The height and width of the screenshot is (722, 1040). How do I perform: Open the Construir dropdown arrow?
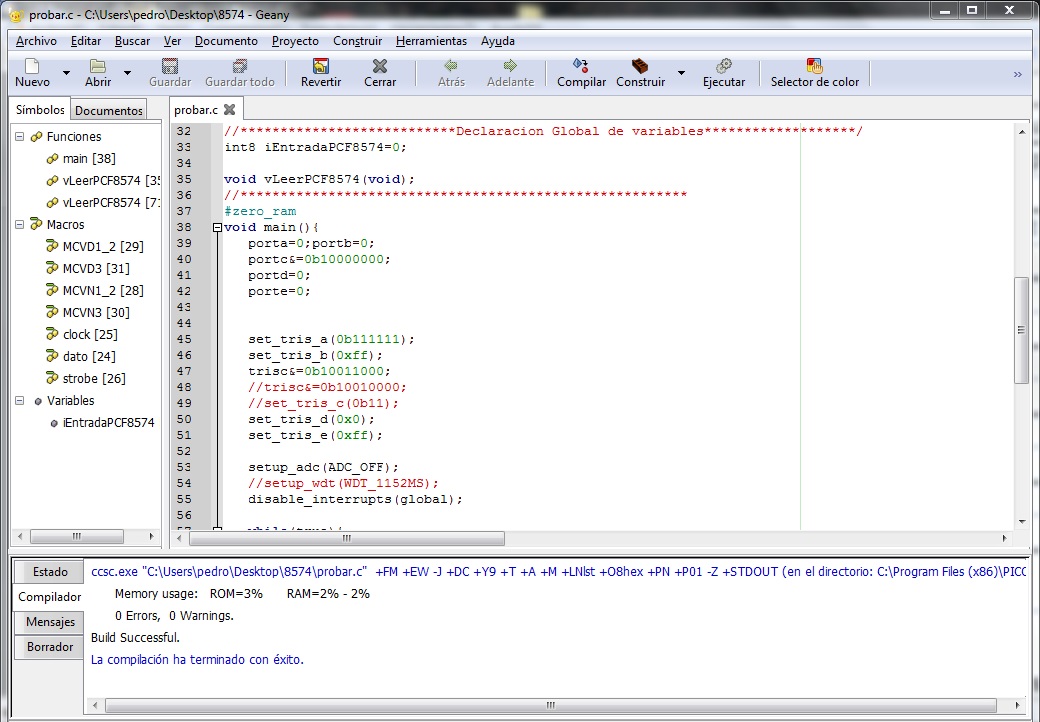[x=681, y=72]
